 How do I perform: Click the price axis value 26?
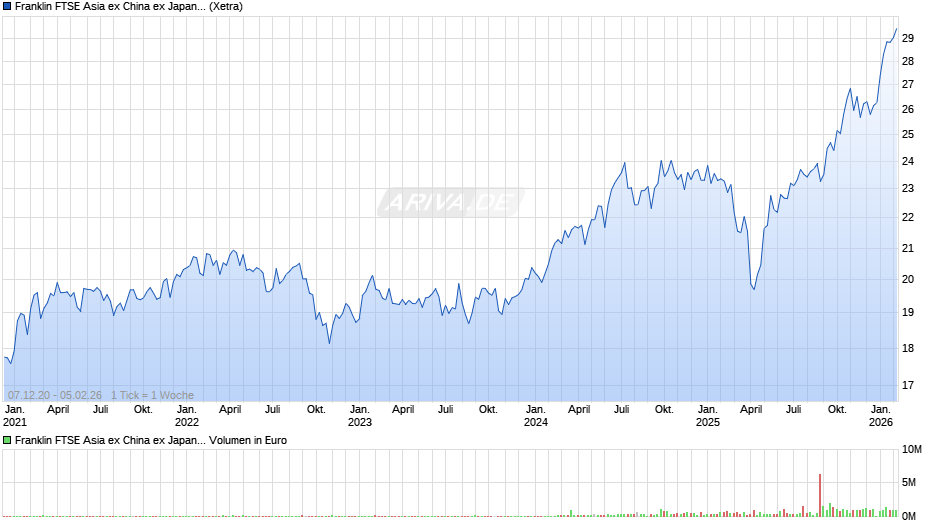point(908,109)
